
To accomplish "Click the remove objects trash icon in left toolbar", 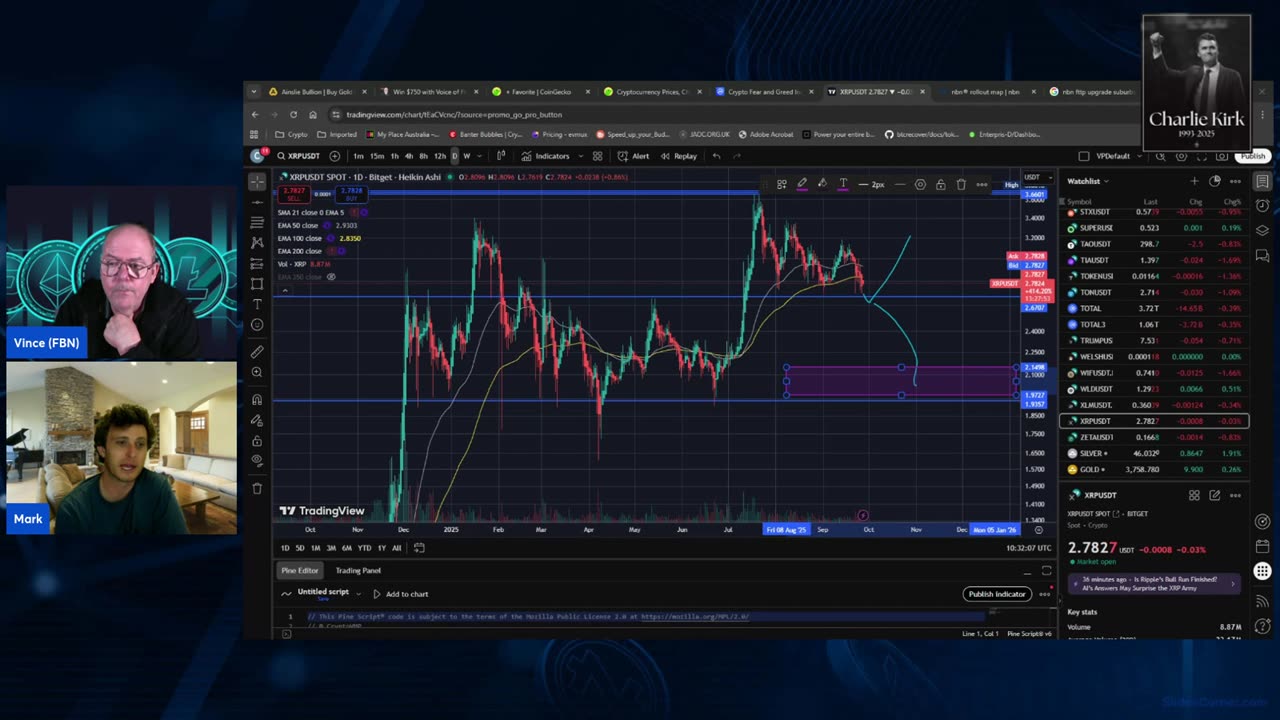I will pos(257,488).
